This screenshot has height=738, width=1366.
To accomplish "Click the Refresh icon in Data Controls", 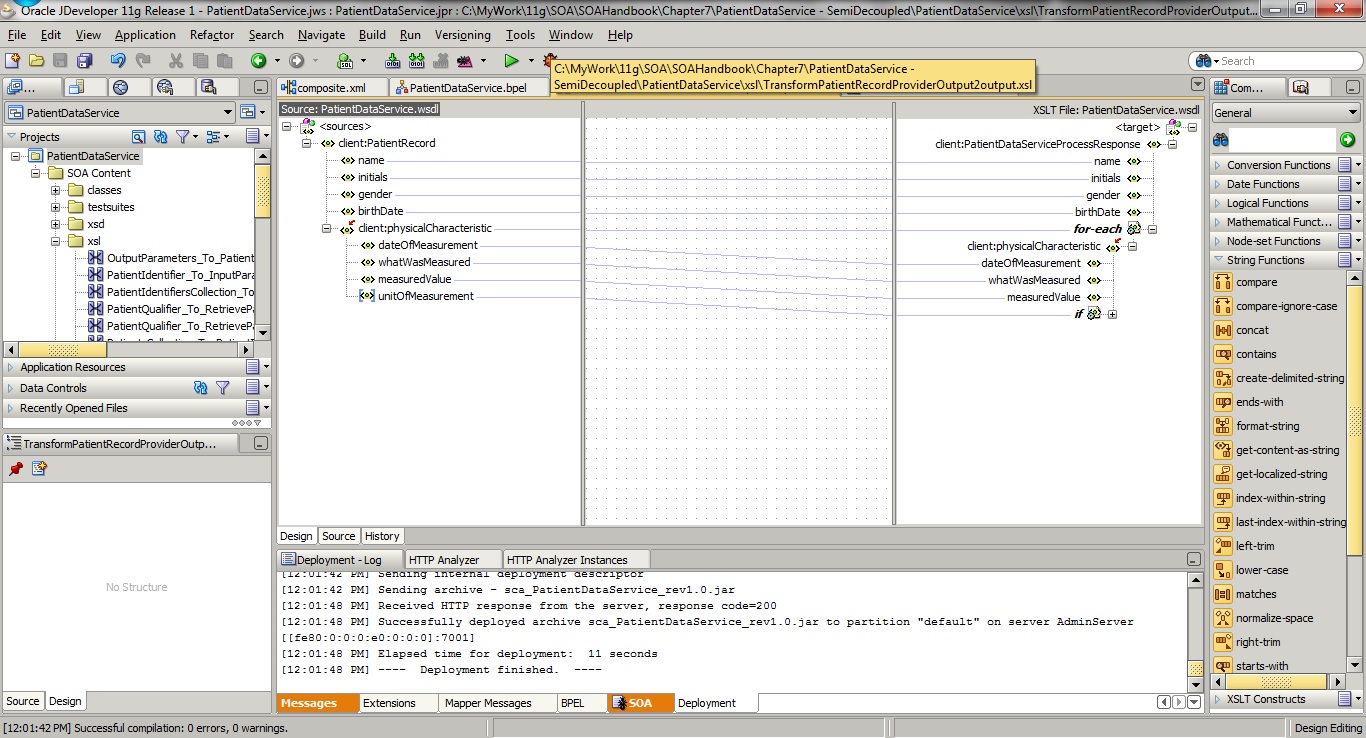I will [201, 388].
